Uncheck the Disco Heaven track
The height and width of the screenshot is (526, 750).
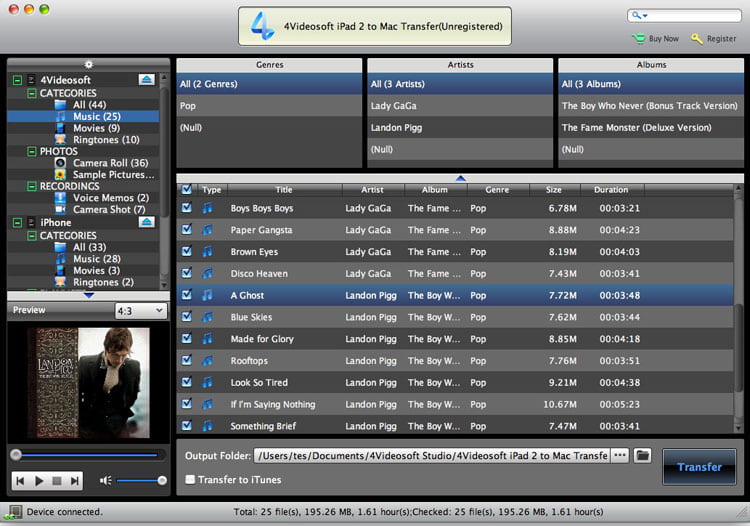click(186, 274)
